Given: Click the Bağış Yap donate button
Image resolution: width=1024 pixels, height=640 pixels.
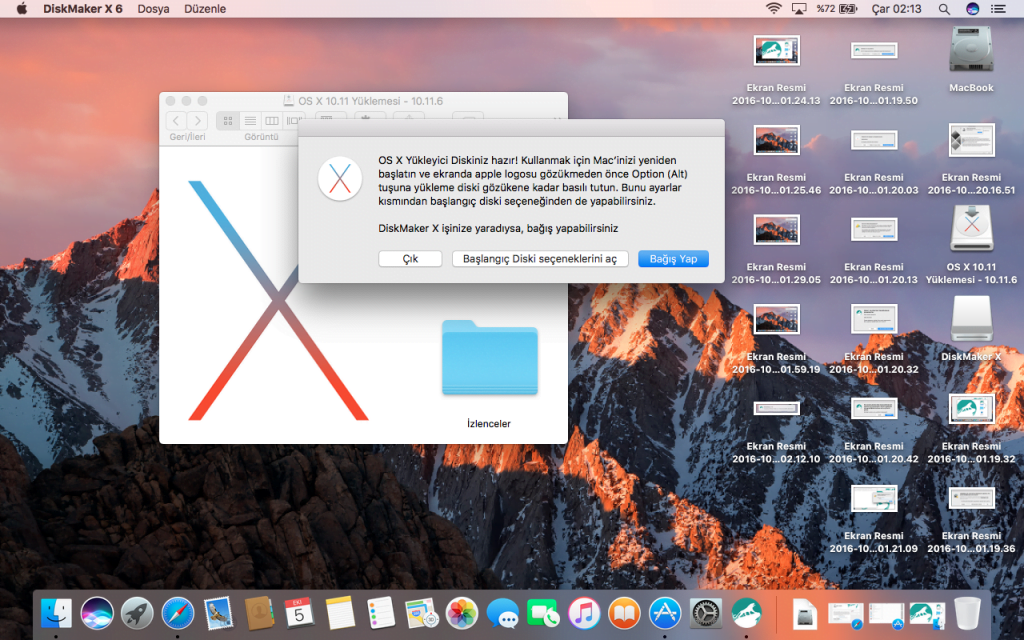Looking at the screenshot, I should point(673,259).
